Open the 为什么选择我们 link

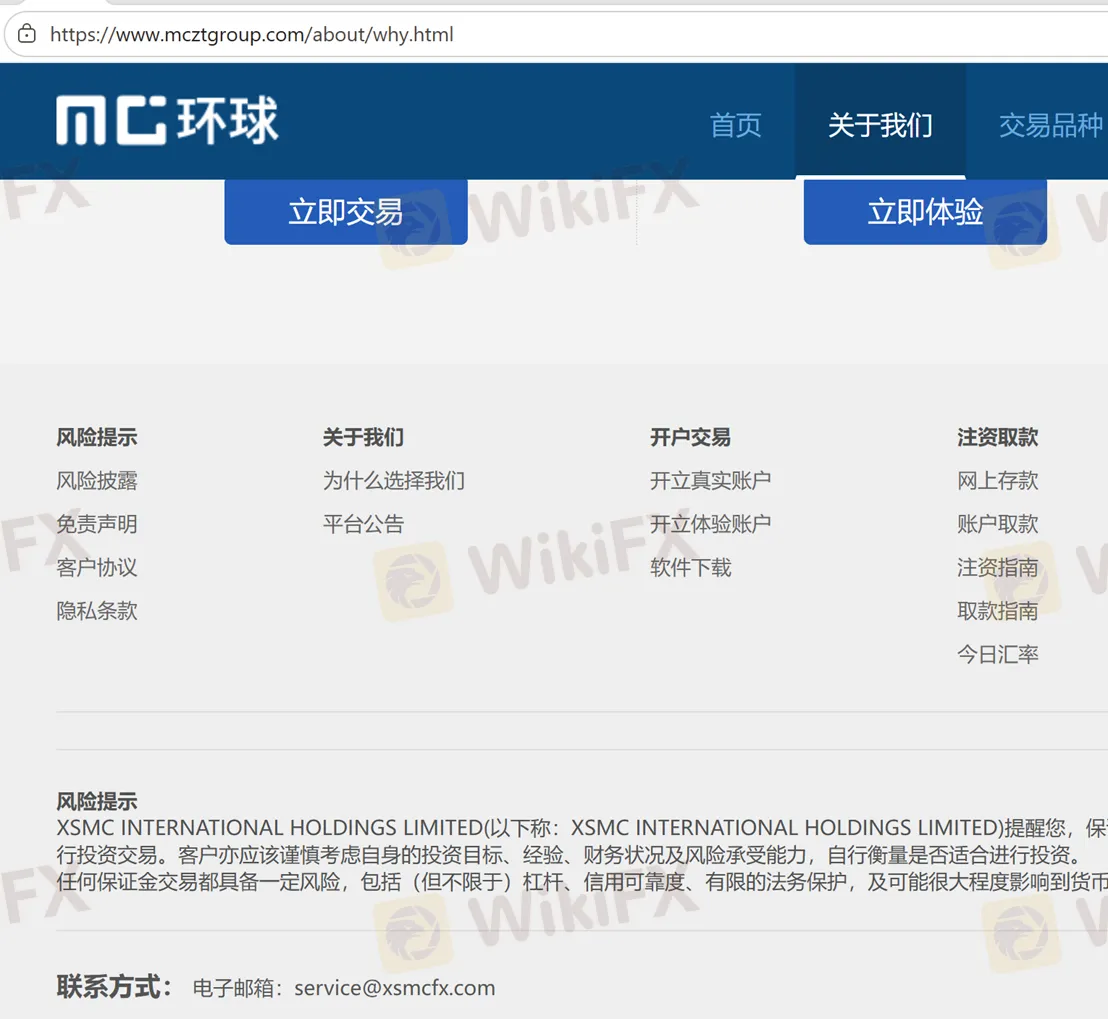[394, 481]
